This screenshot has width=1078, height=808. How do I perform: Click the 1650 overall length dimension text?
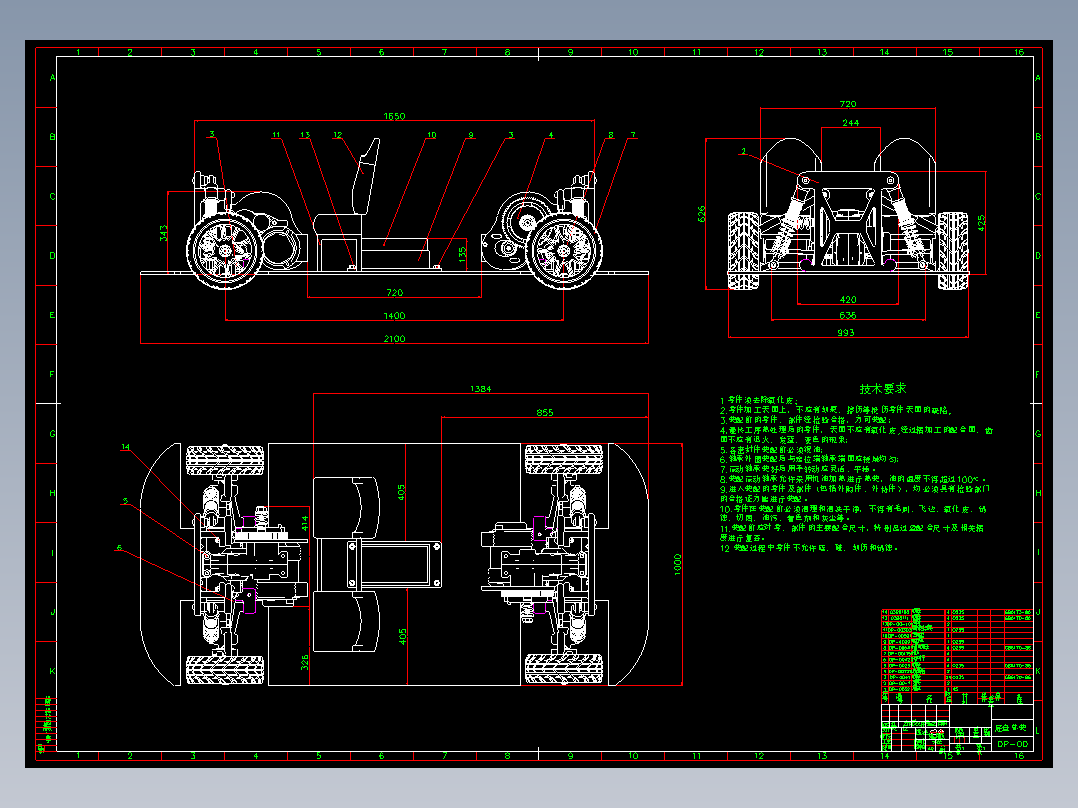(394, 116)
